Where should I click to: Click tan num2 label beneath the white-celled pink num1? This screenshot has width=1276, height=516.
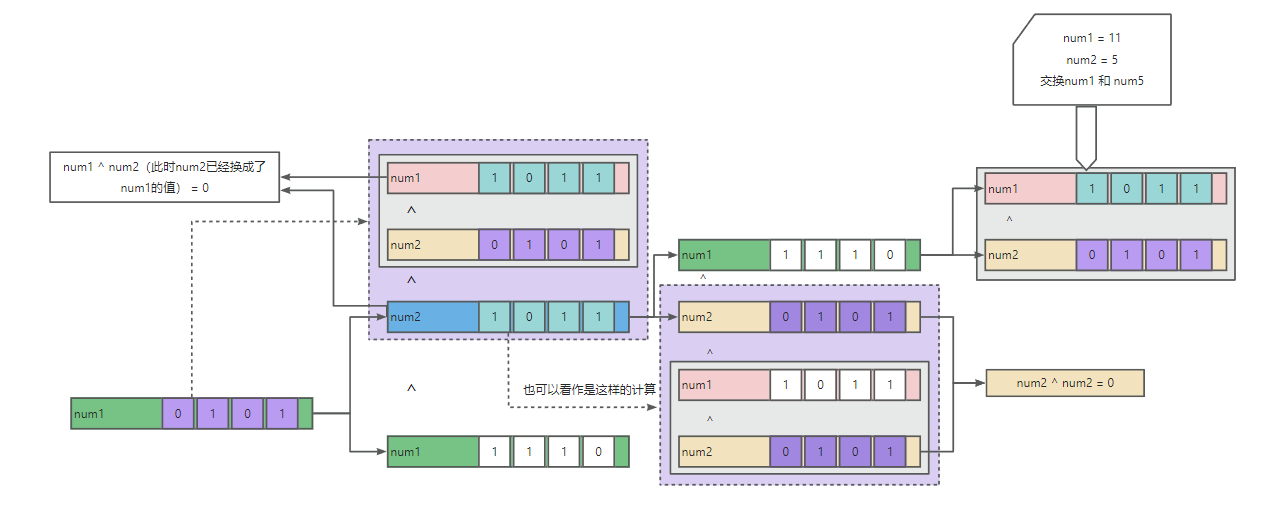pyautogui.click(x=724, y=452)
